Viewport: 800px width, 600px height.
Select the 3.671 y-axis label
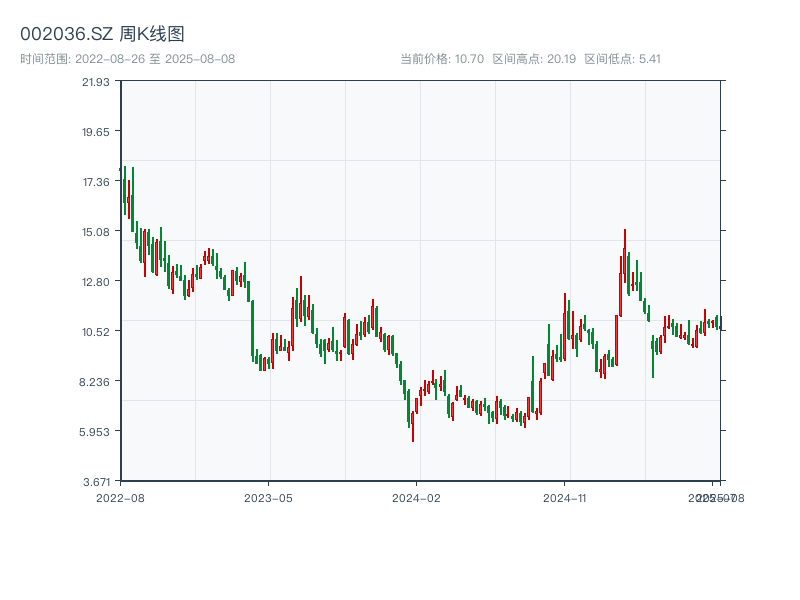[x=96, y=482]
